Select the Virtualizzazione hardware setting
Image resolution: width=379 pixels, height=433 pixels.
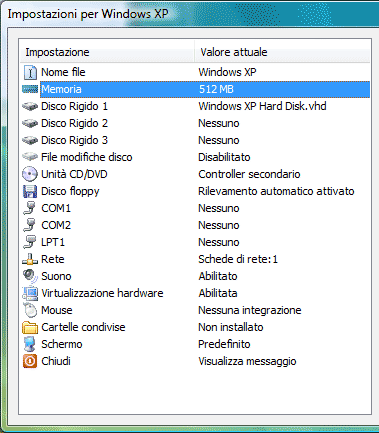pos(102,293)
